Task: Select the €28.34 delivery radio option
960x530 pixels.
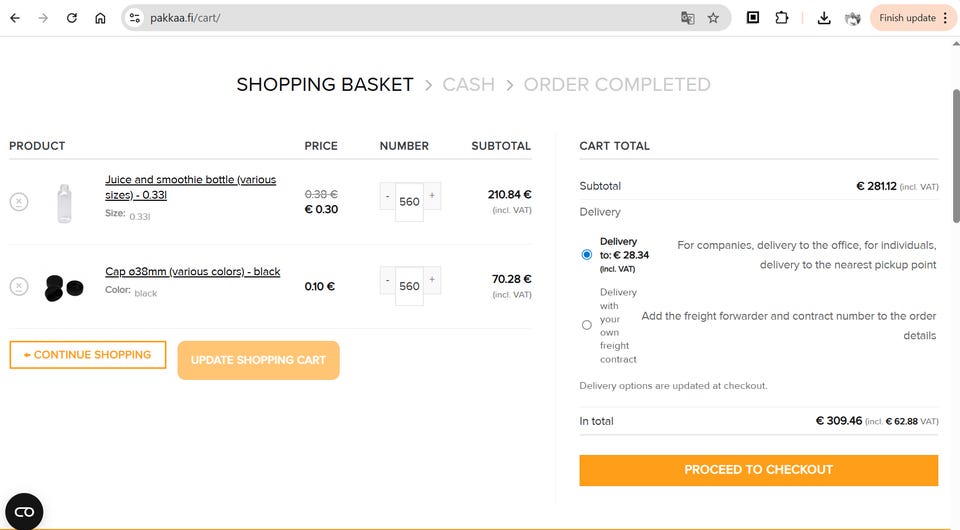Action: point(587,255)
